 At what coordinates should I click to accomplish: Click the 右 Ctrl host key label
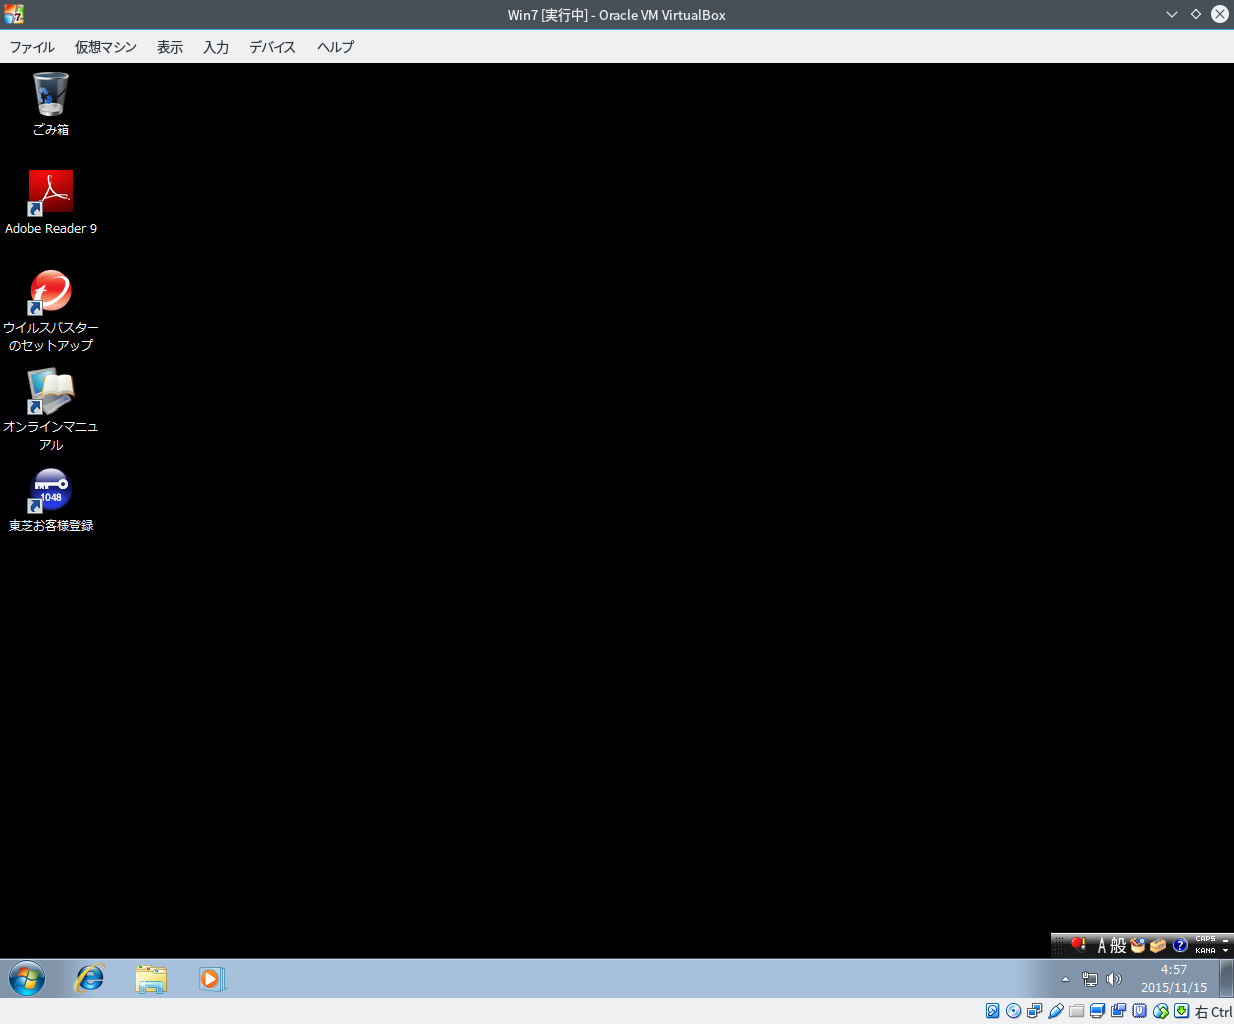tap(1214, 1012)
